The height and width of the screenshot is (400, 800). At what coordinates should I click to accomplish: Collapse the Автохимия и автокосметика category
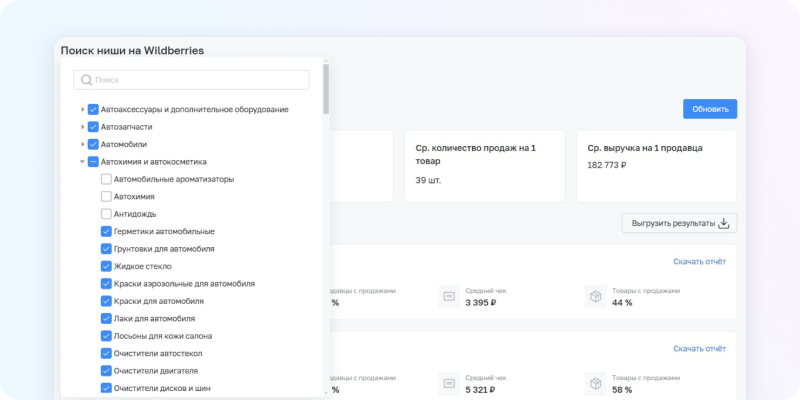(82, 161)
